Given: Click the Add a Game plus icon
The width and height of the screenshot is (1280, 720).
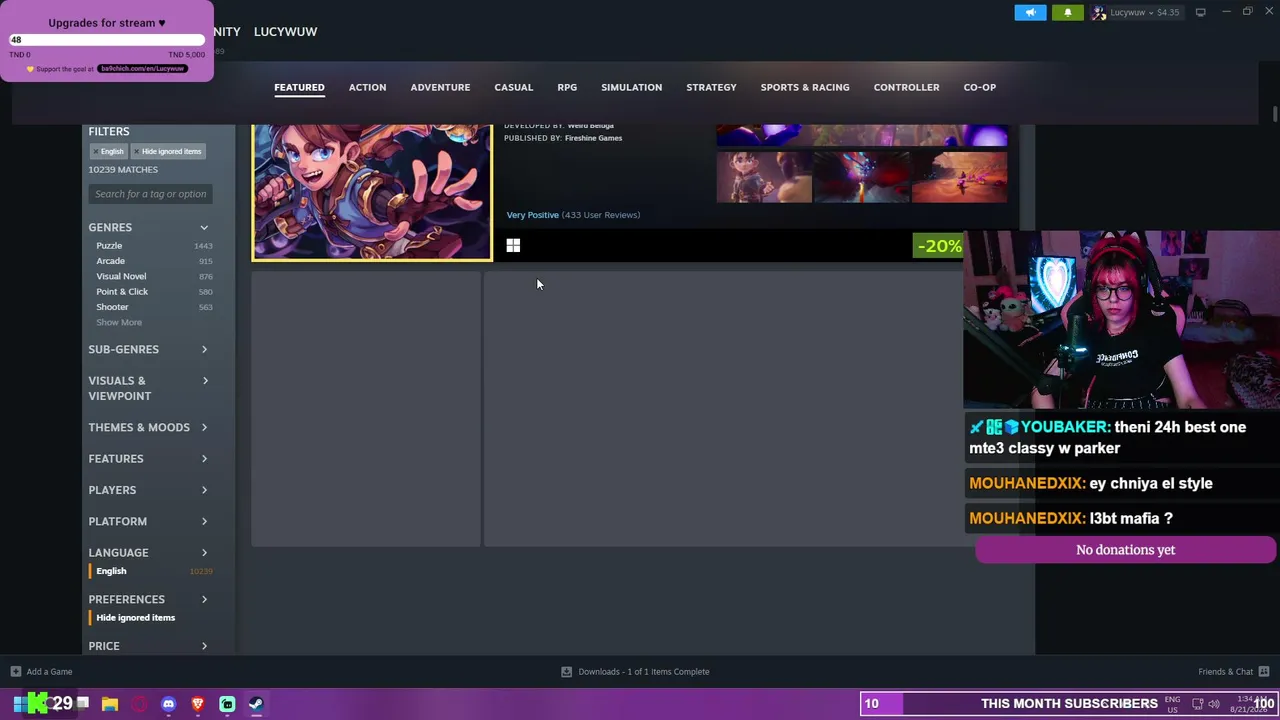Looking at the screenshot, I should pyautogui.click(x=16, y=672).
